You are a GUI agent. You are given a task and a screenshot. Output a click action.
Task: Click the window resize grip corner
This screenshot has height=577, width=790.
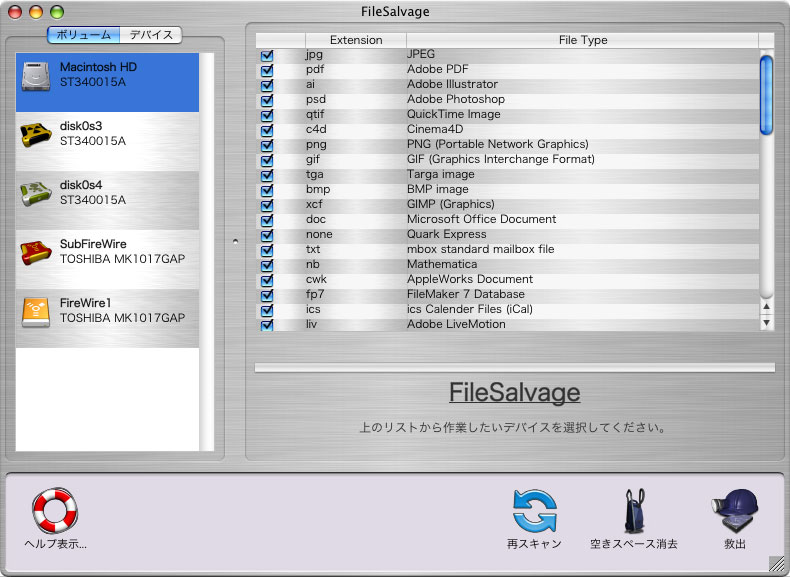coord(776,563)
